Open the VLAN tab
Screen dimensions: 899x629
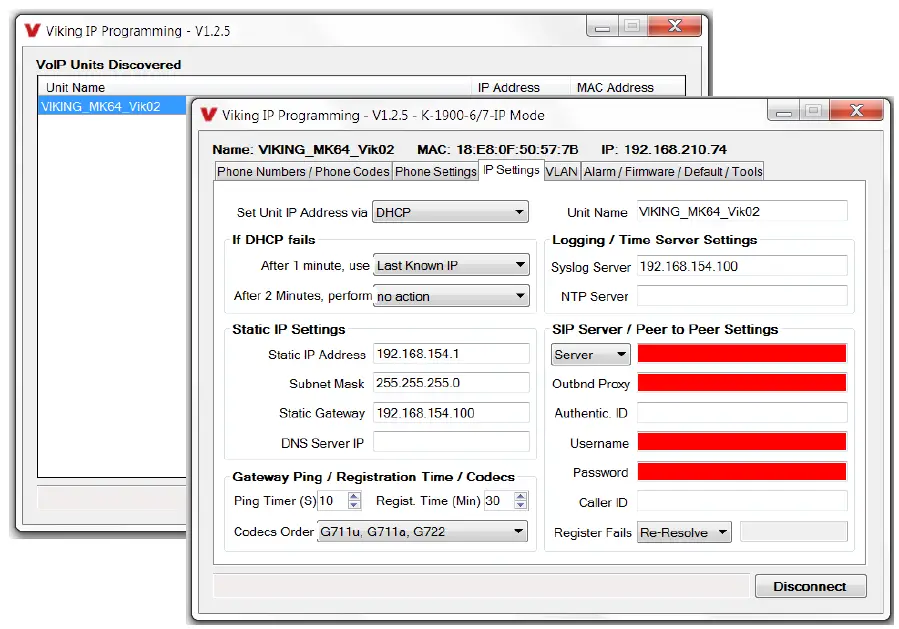tap(561, 171)
